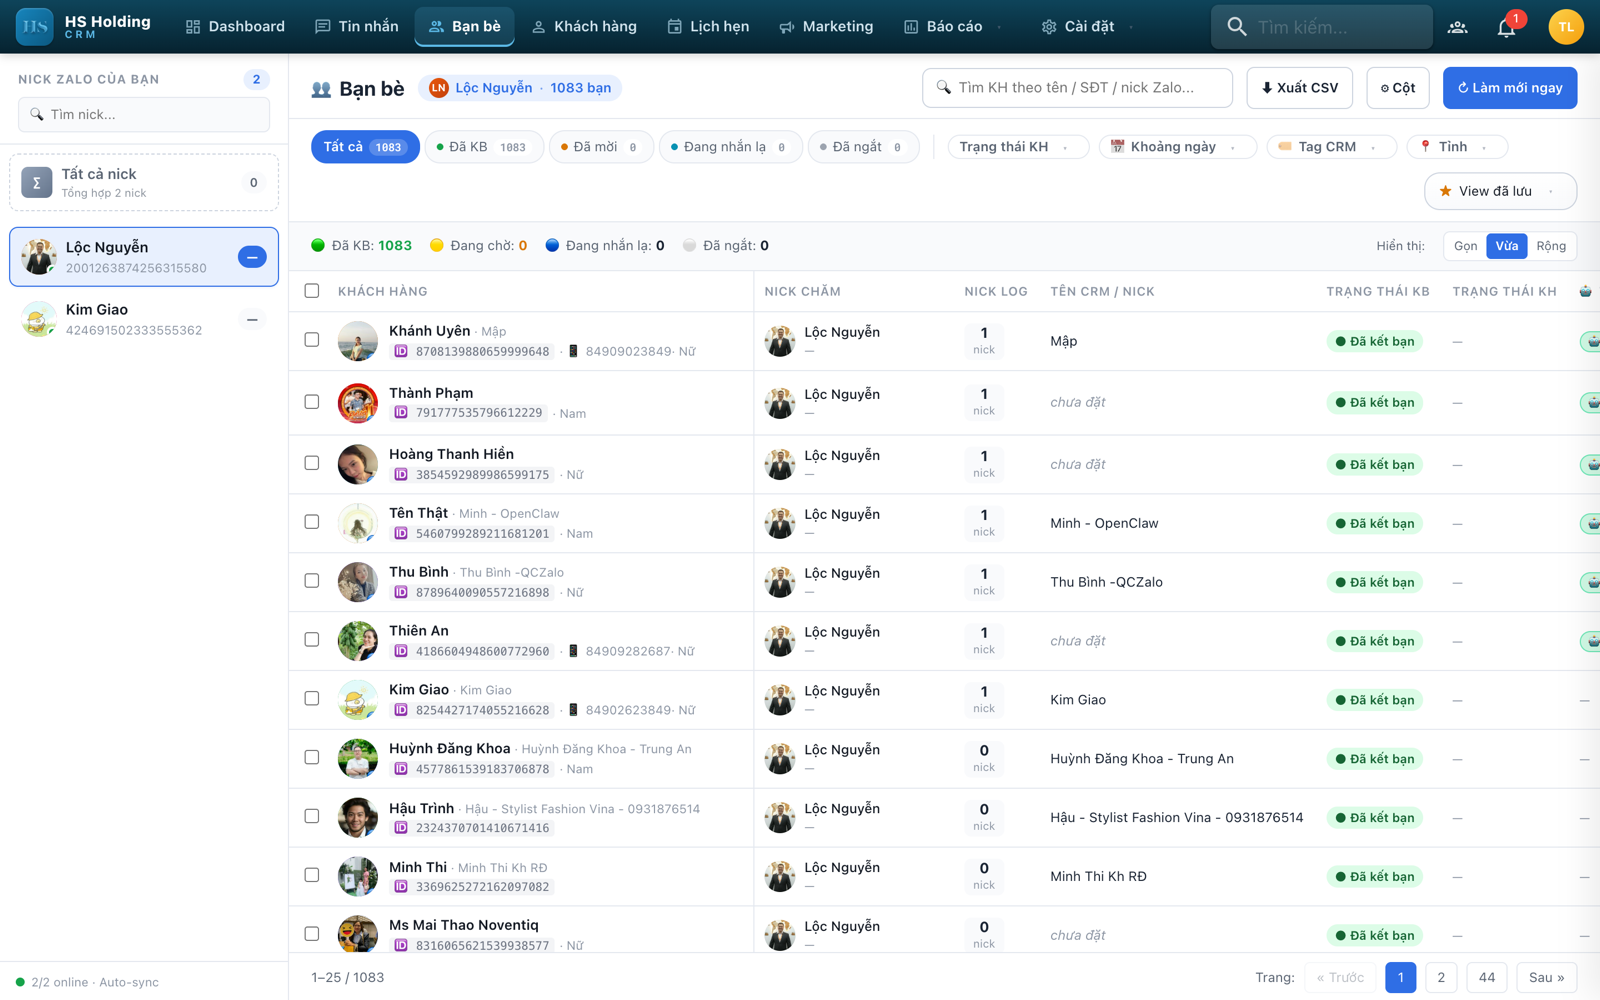
Task: Check the box for Huỳnh Đăng Khoa
Action: coord(312,757)
